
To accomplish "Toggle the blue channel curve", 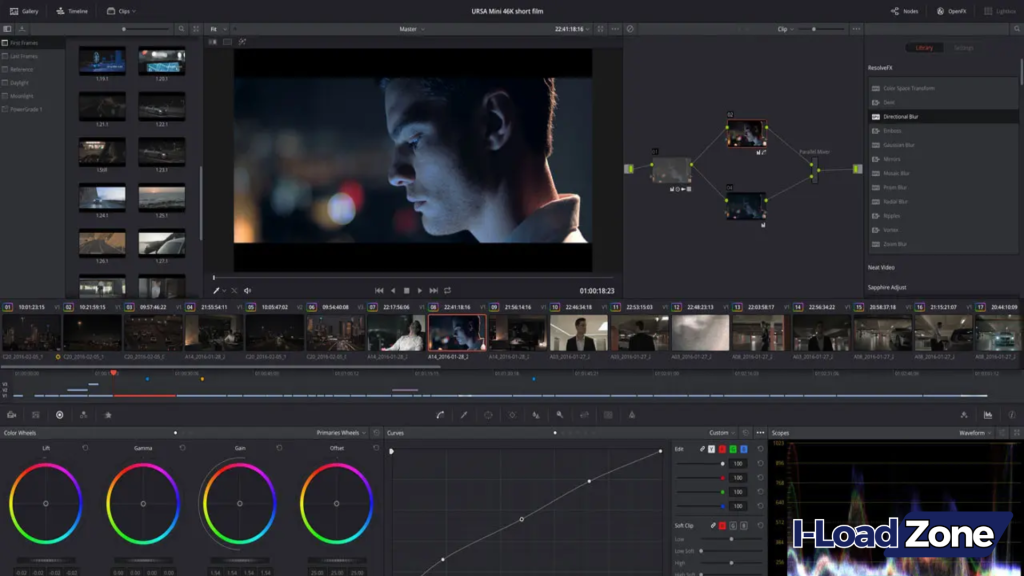I will 744,451.
